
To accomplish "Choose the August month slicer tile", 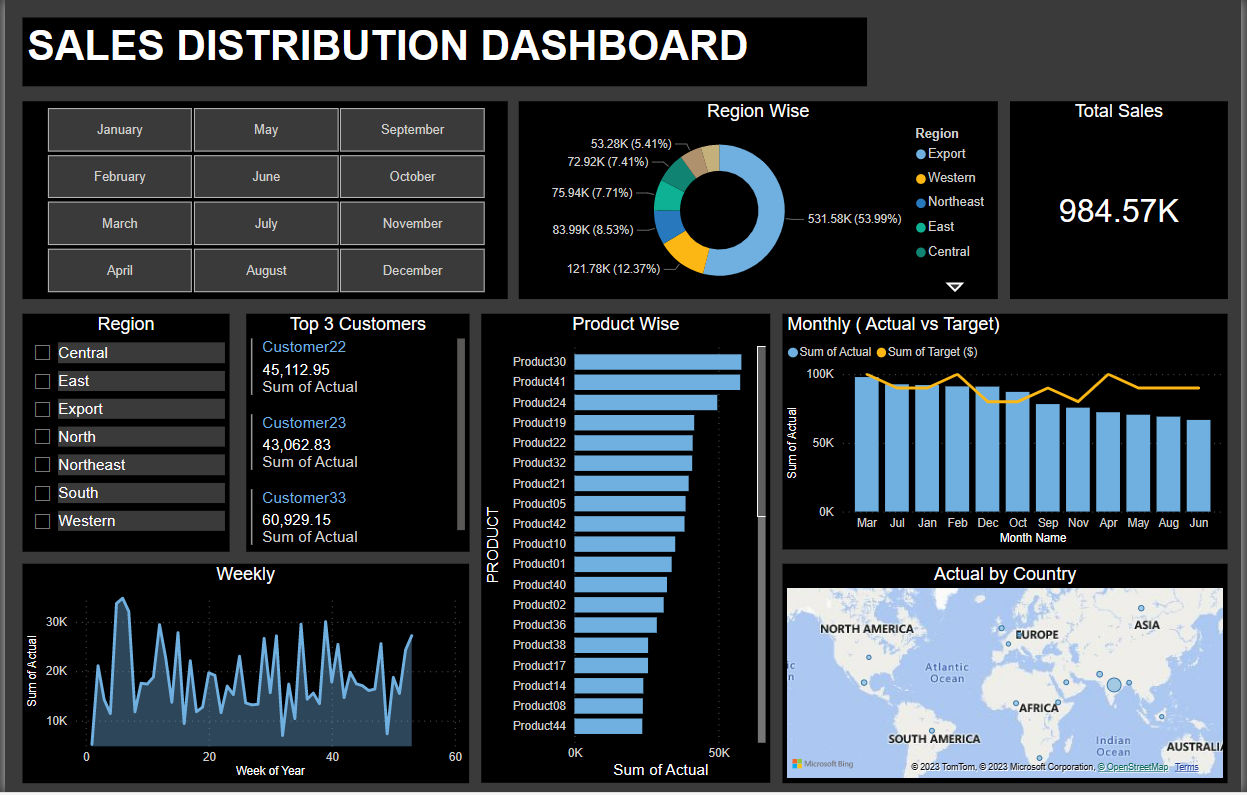I will [266, 271].
